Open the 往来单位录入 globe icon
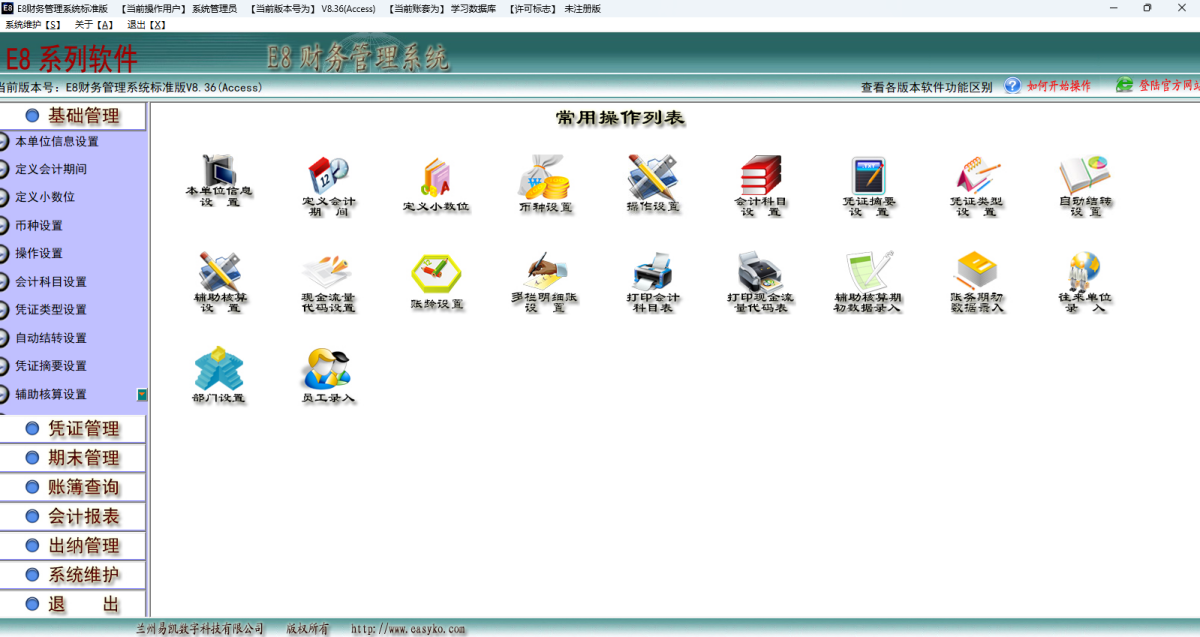Image resolution: width=1200 pixels, height=637 pixels. [1085, 271]
